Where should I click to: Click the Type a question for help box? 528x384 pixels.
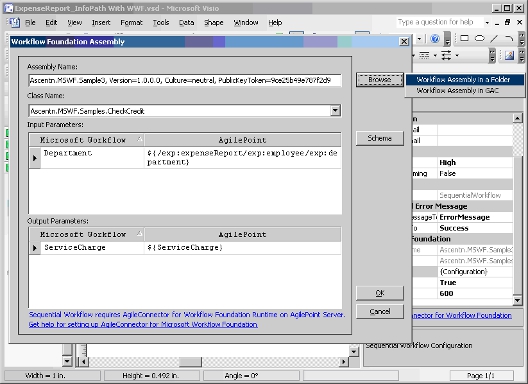pos(439,23)
